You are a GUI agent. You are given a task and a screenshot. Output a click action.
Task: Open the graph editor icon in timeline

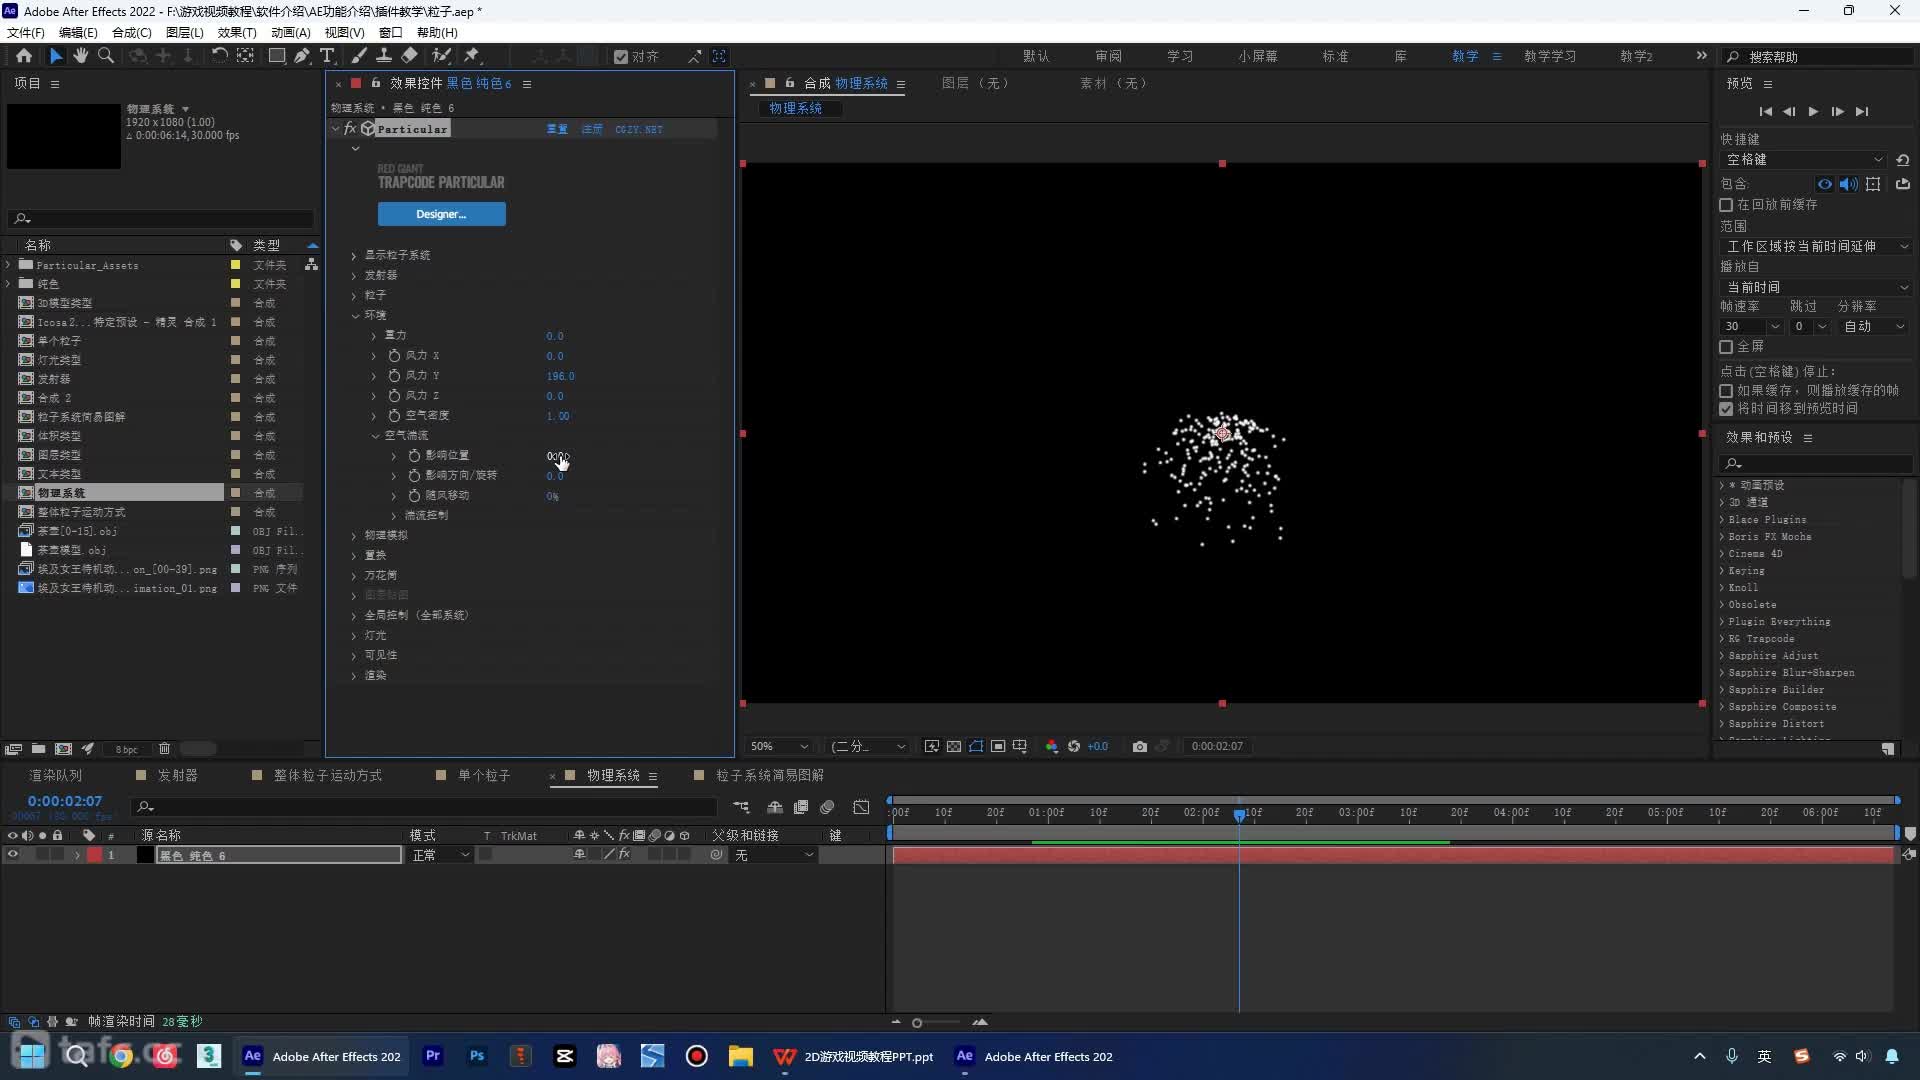pyautogui.click(x=861, y=807)
